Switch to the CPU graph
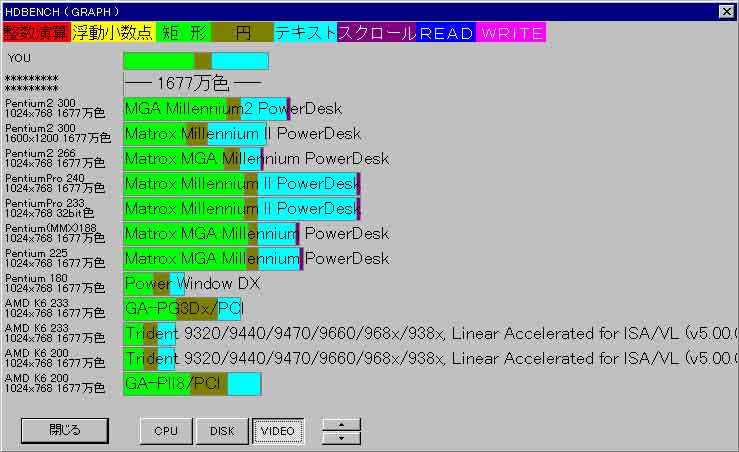Screen dimensions: 739x452 166,431
